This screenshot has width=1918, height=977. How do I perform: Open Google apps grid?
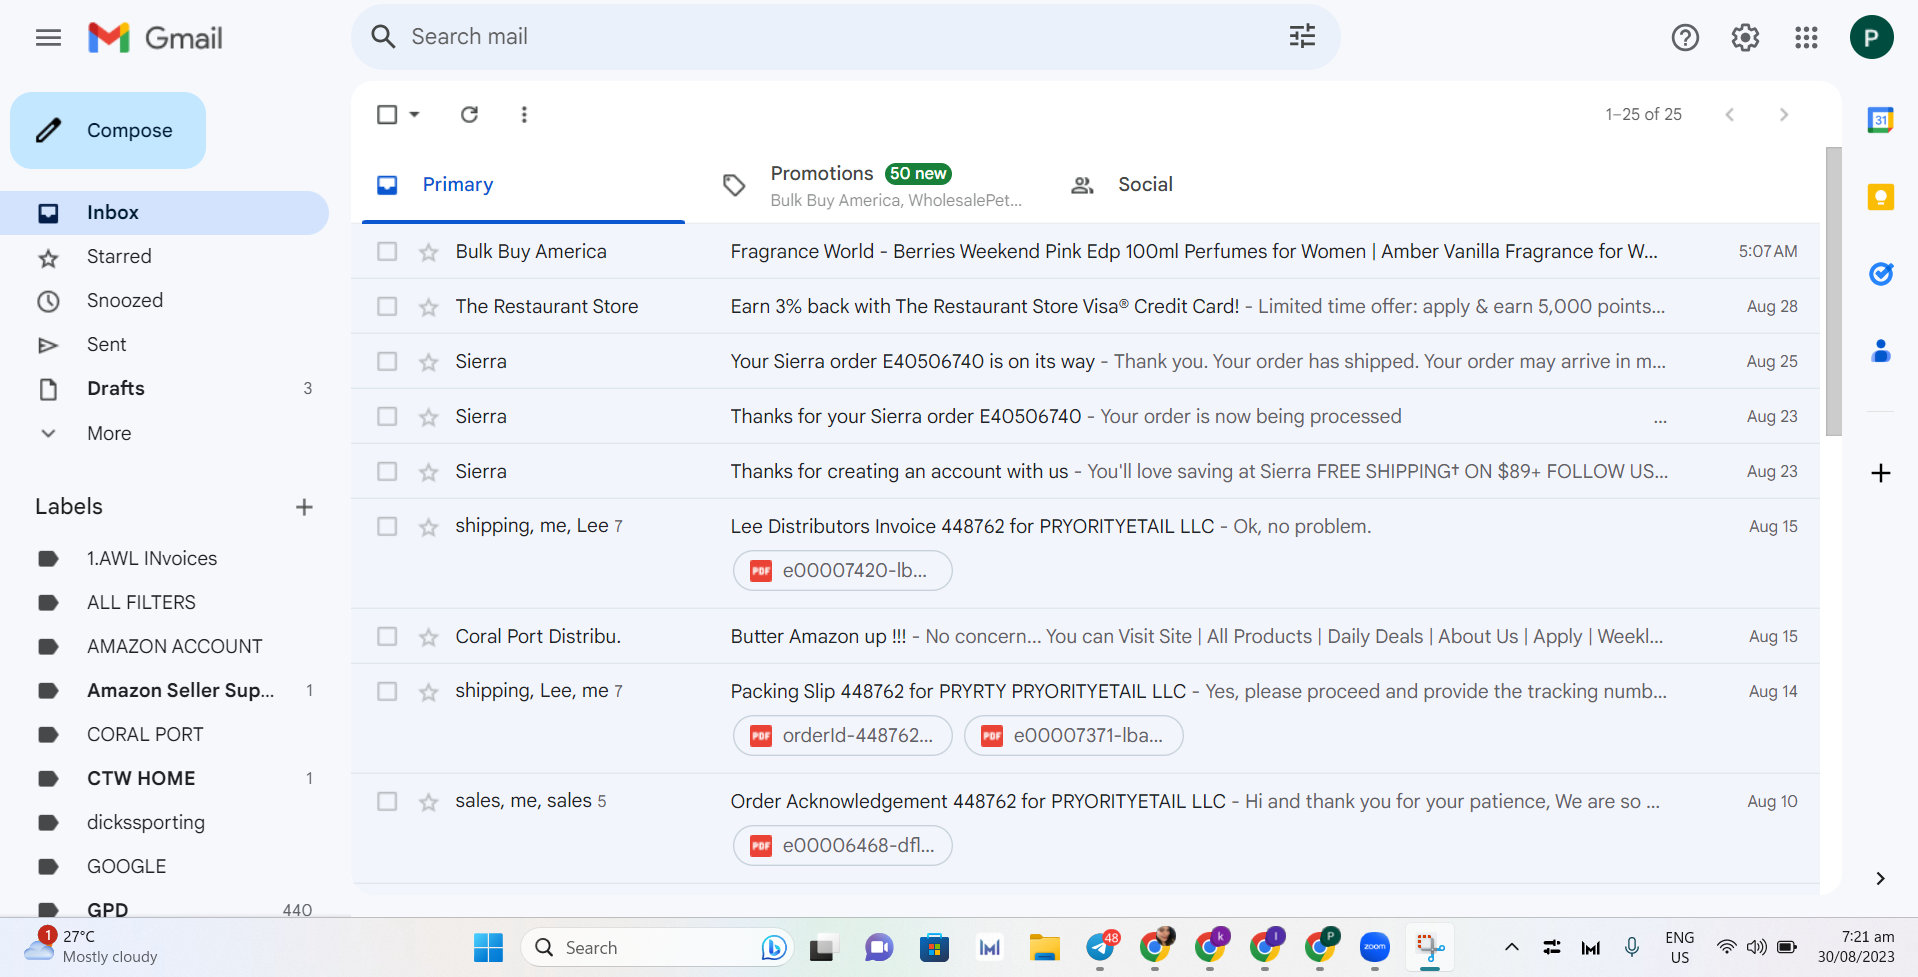click(1806, 38)
